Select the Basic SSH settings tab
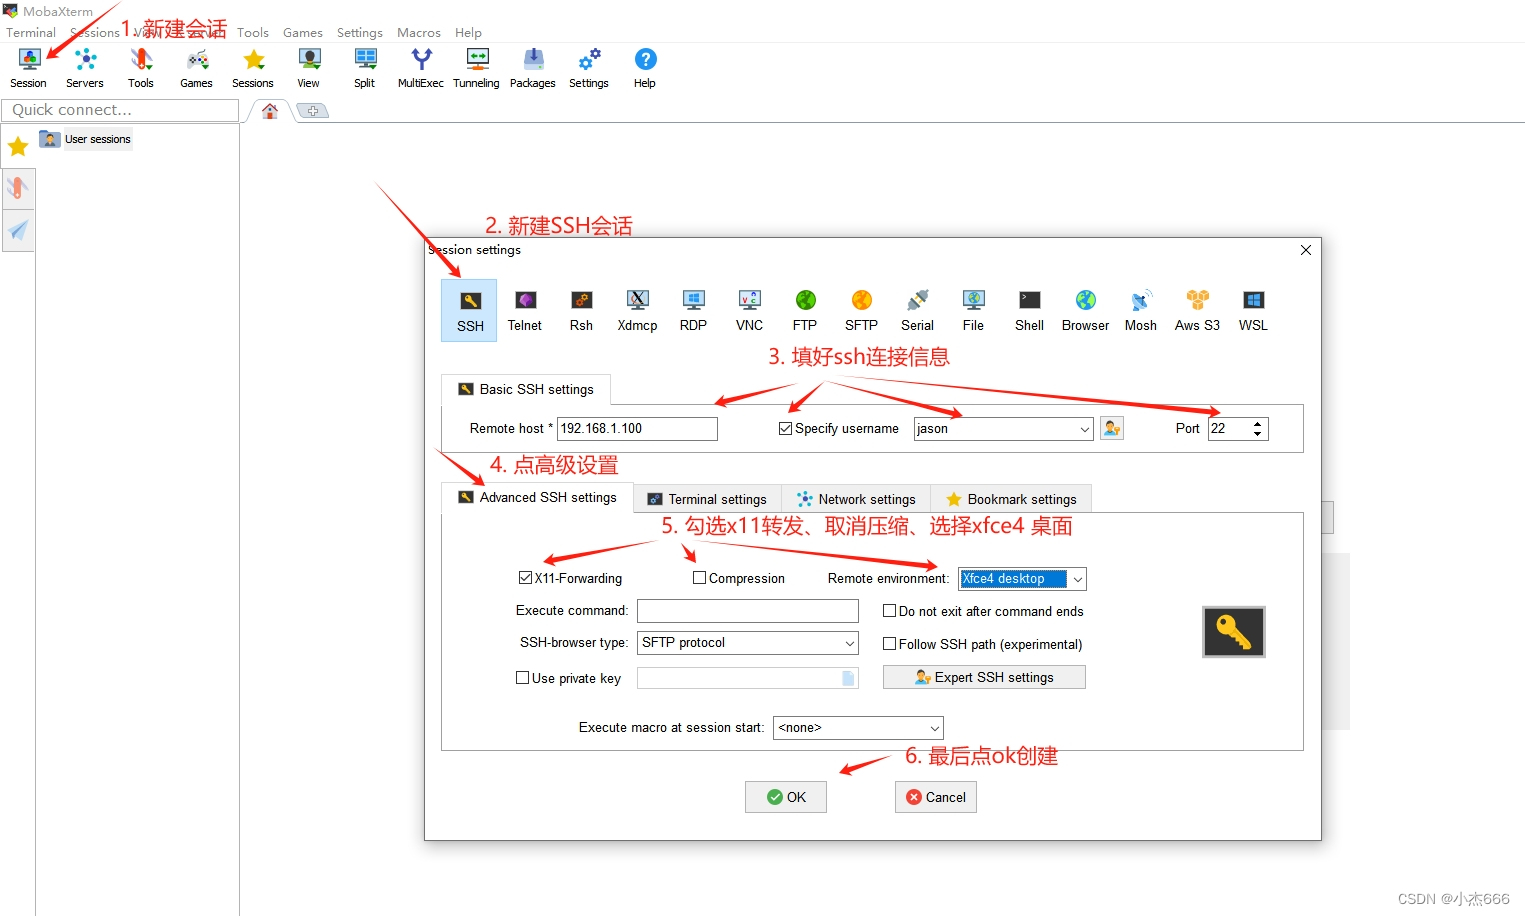This screenshot has height=916, width=1525. click(526, 389)
